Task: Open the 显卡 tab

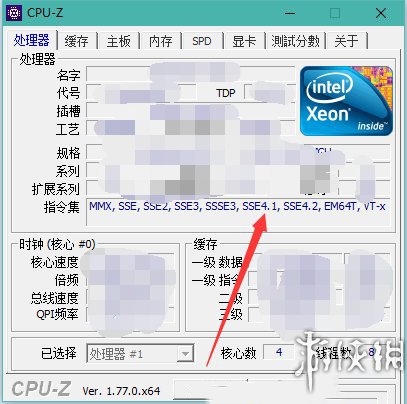Action: click(x=244, y=41)
